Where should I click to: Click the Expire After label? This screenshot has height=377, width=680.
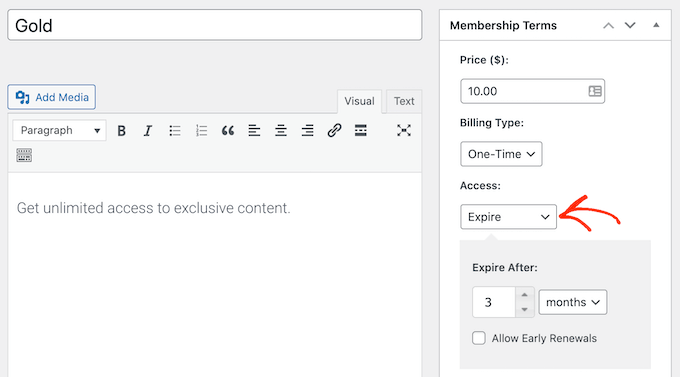pos(505,268)
